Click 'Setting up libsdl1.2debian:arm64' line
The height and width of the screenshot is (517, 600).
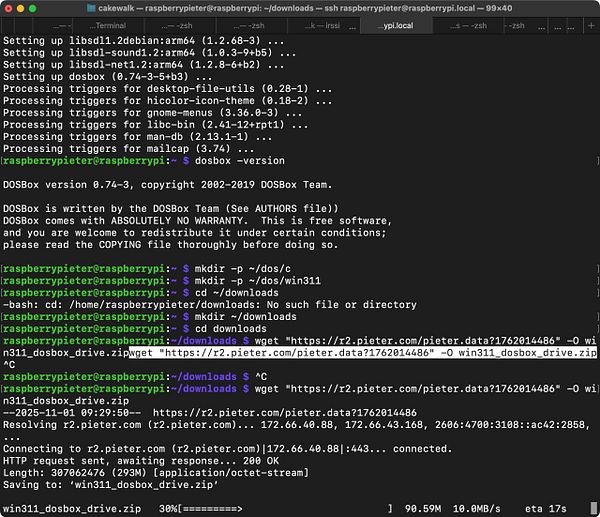click(x=143, y=41)
